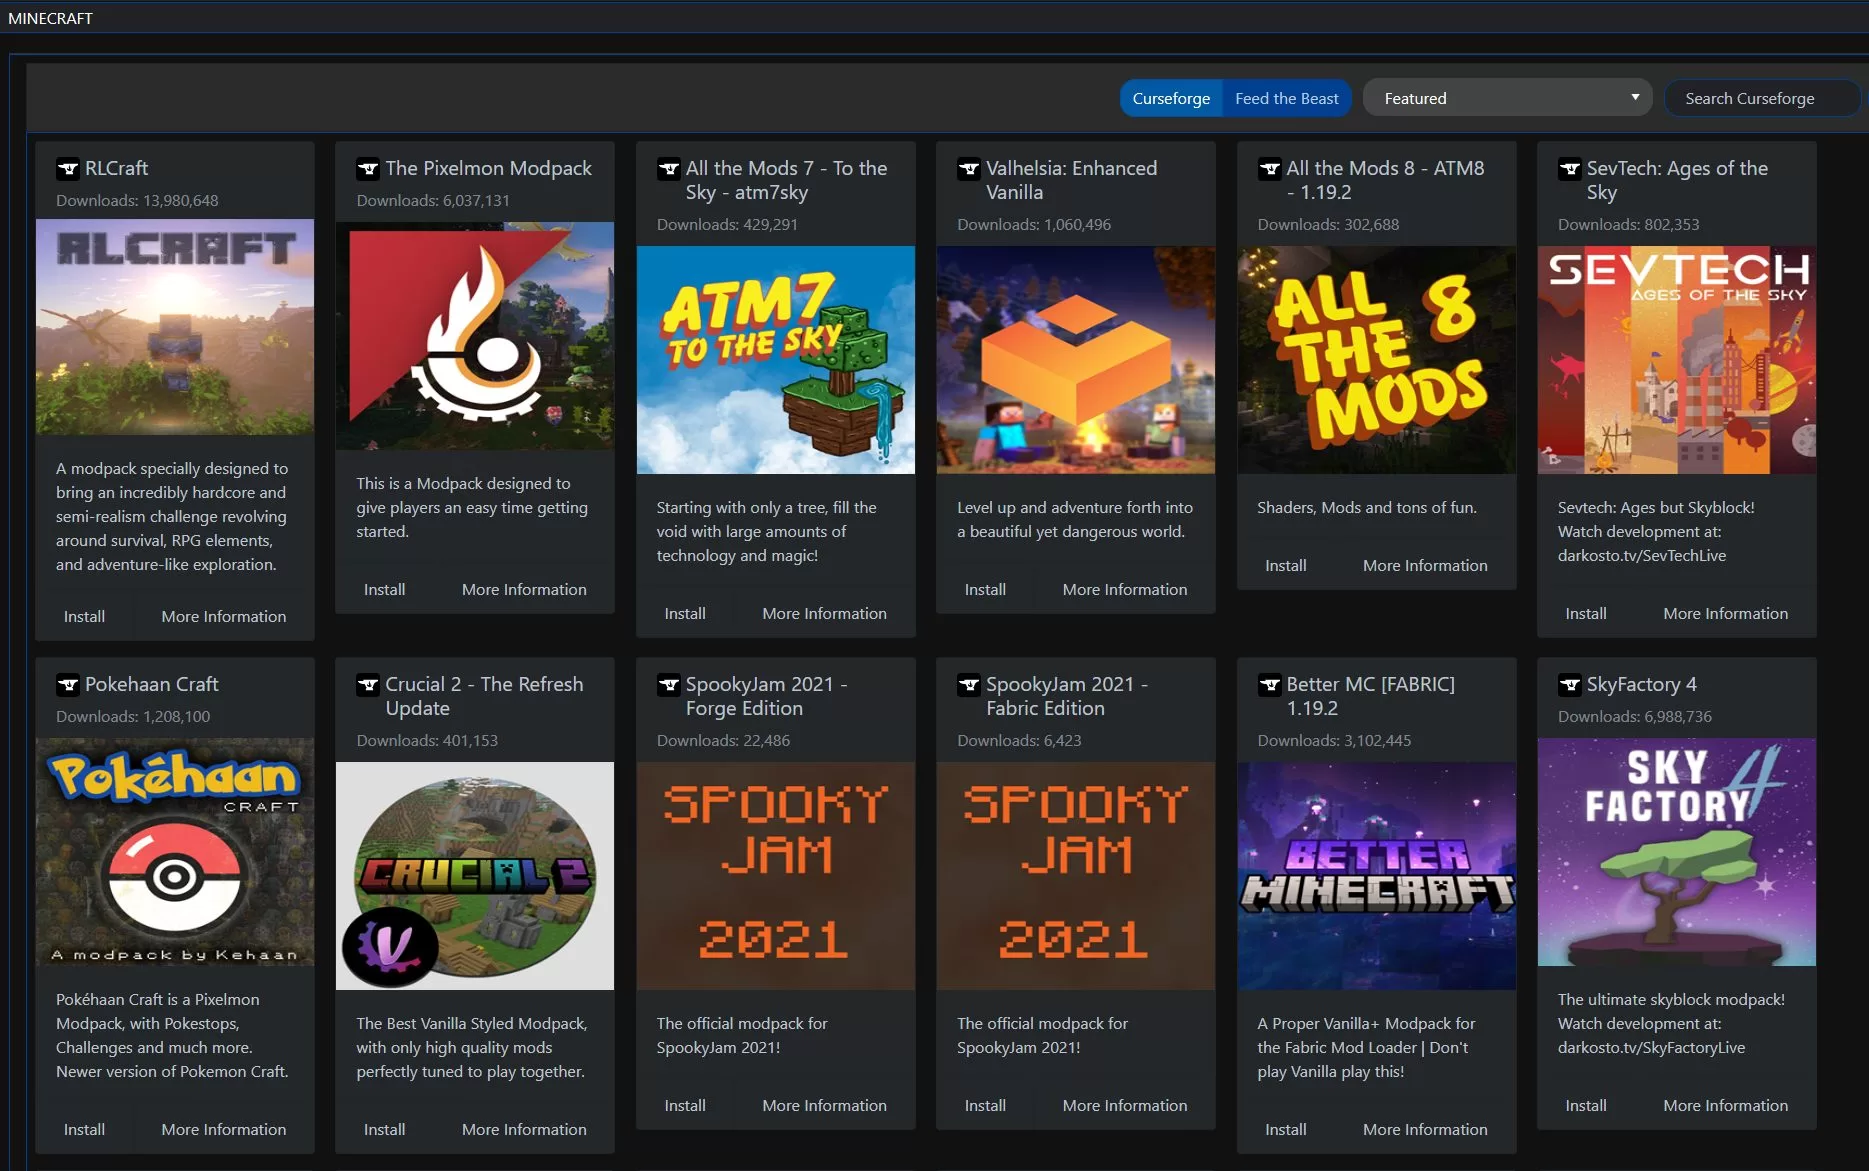This screenshot has width=1869, height=1171.
Task: Click 'Downloads: 13,980,648' text
Action: coord(137,200)
